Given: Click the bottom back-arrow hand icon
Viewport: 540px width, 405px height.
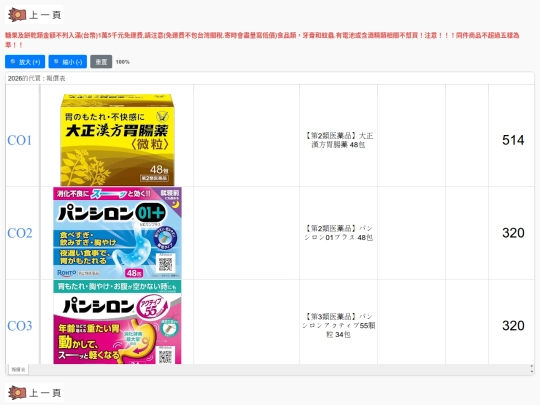Looking at the screenshot, I should coord(17,393).
